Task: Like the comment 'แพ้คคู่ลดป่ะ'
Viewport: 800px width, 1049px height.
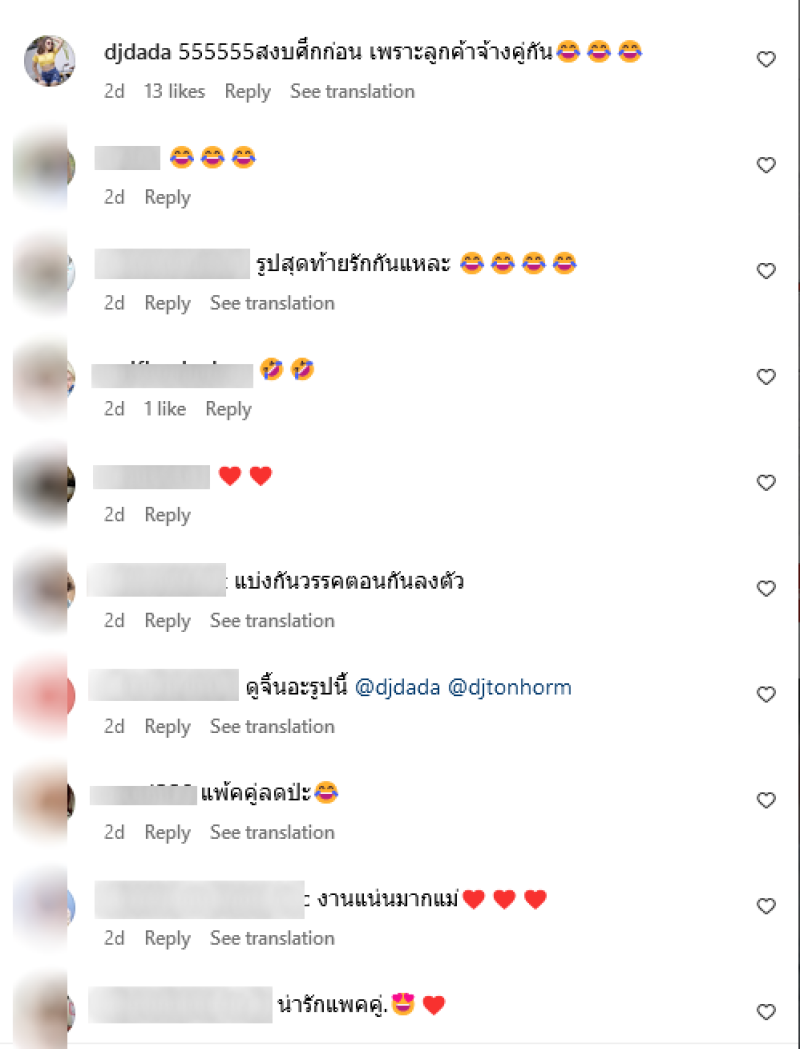Action: coord(766,800)
